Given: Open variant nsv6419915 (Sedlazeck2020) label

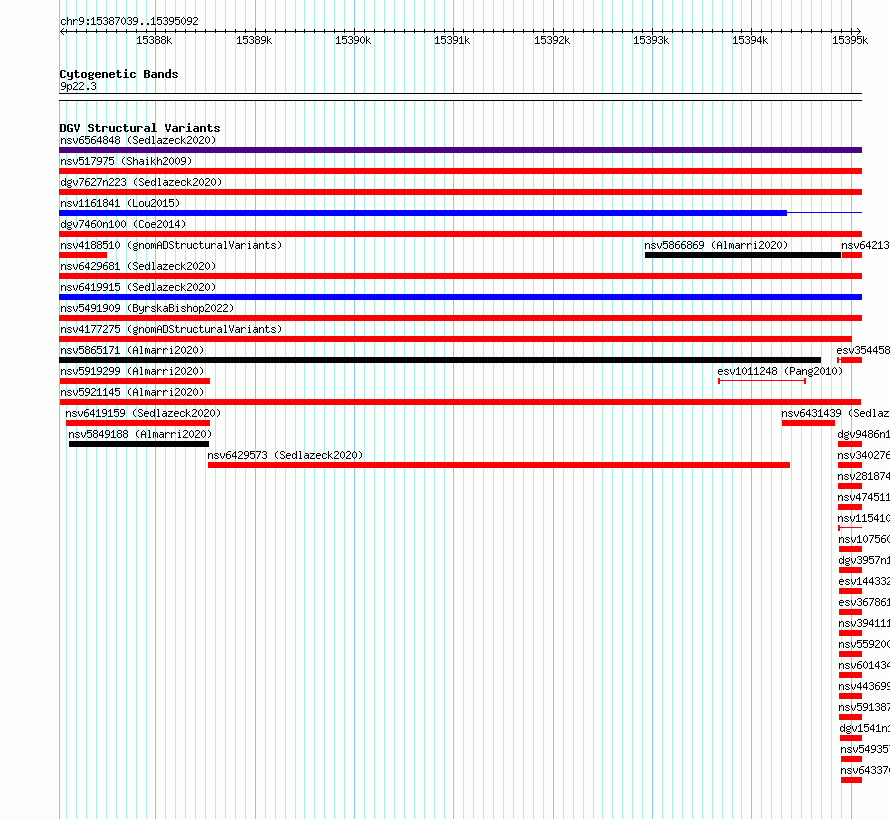Looking at the screenshot, I should (138, 287).
